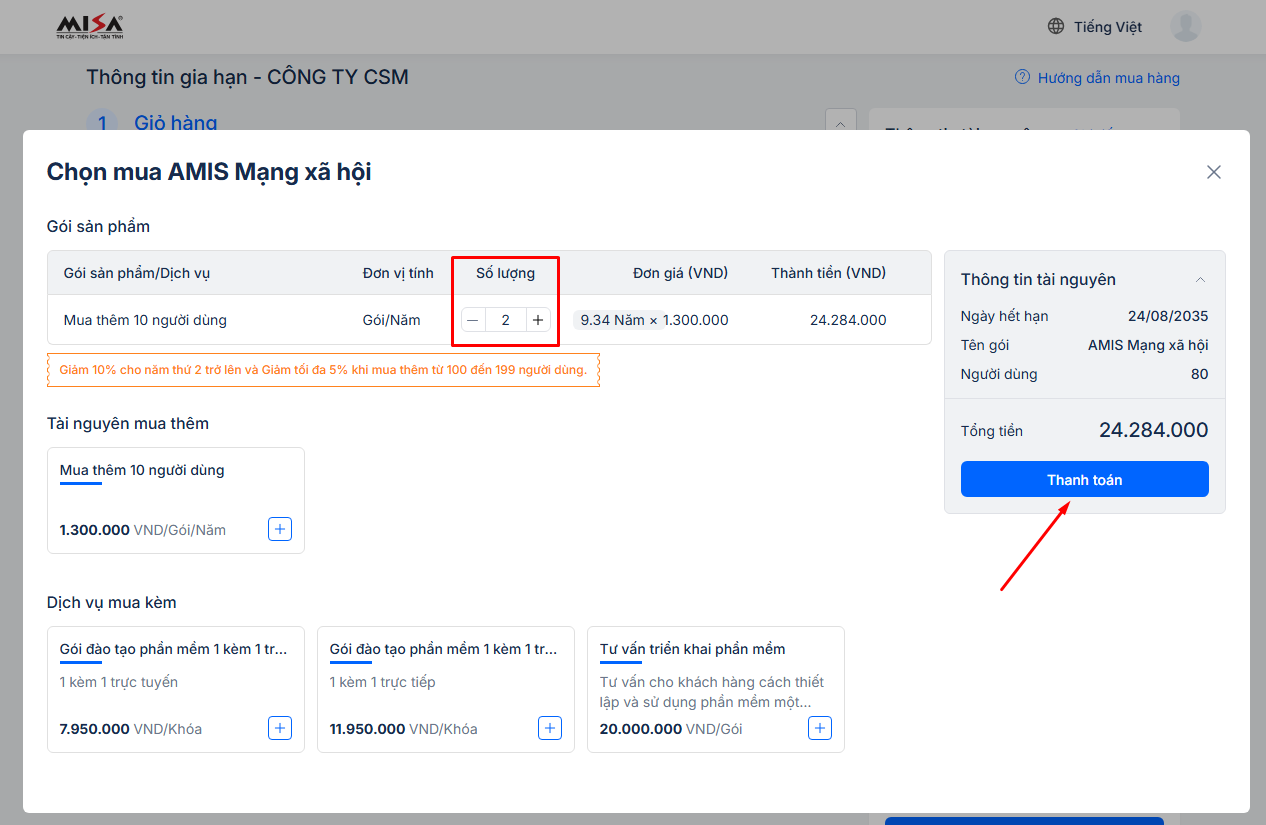Screen dimensions: 1266x825
Task: Decrease quantity with the minus button
Action: coord(473,320)
